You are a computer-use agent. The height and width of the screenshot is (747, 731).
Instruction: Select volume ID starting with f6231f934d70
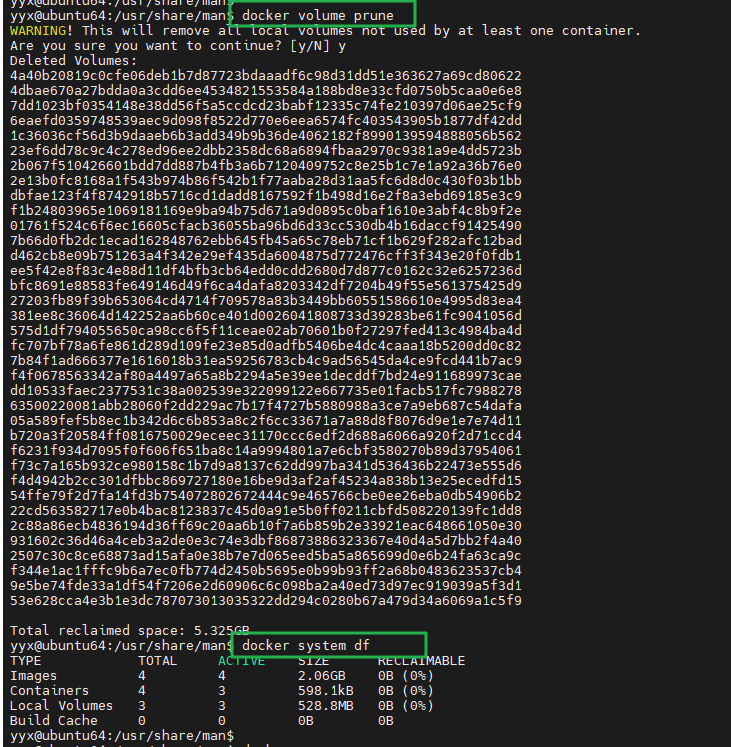[266, 451]
